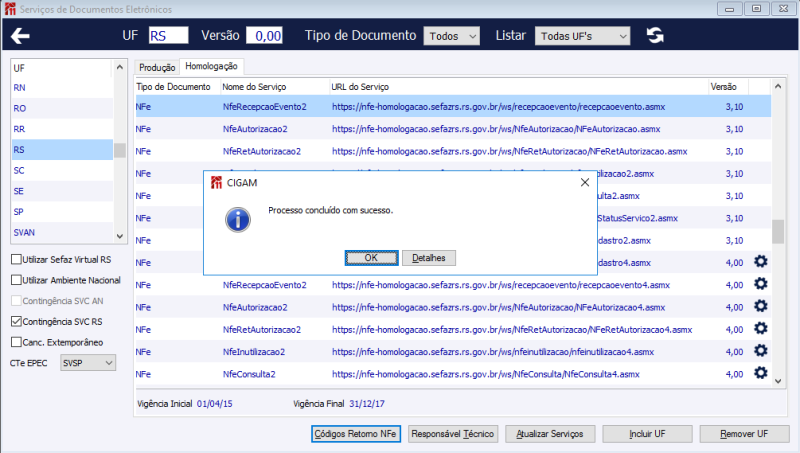
Task: Click the Responsável Técnico button
Action: tap(453, 434)
